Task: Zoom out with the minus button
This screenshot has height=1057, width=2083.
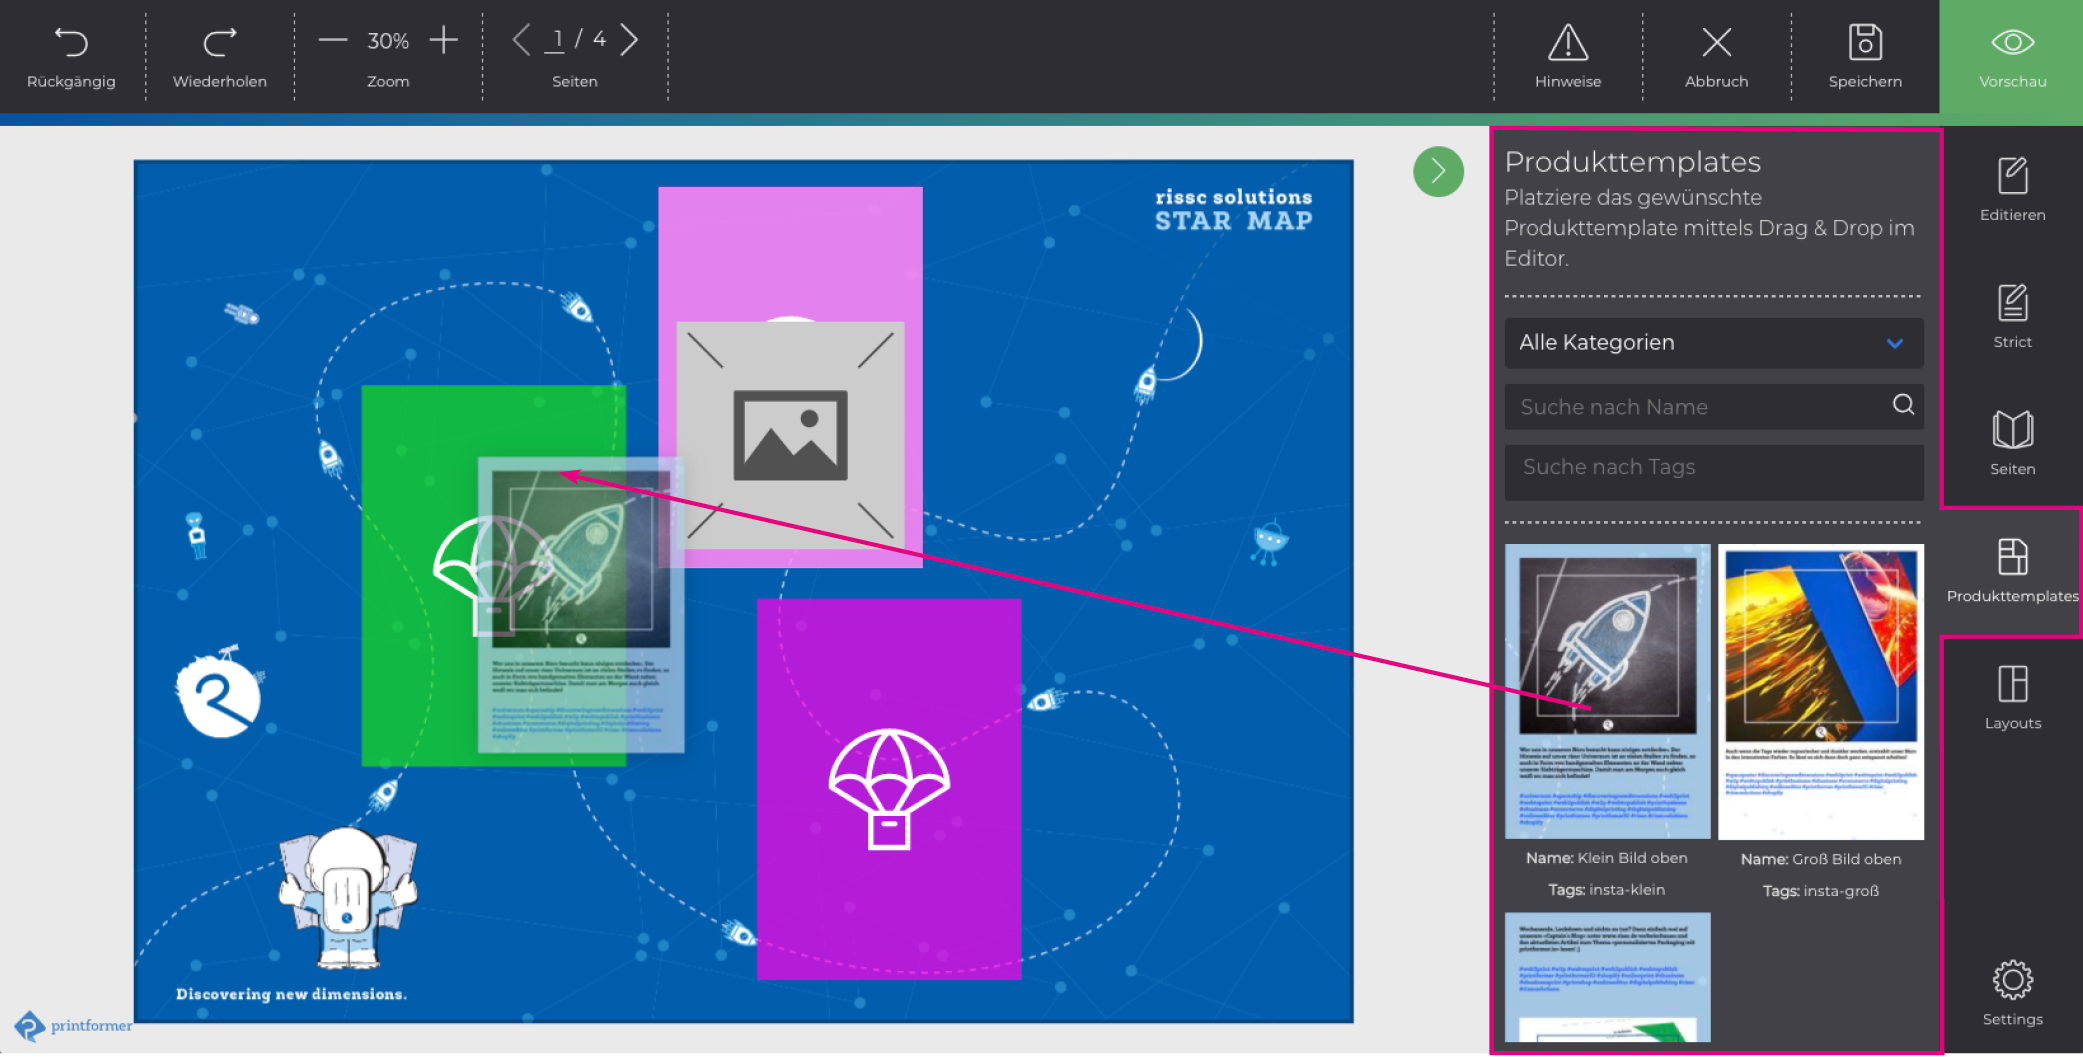Action: pyautogui.click(x=333, y=40)
